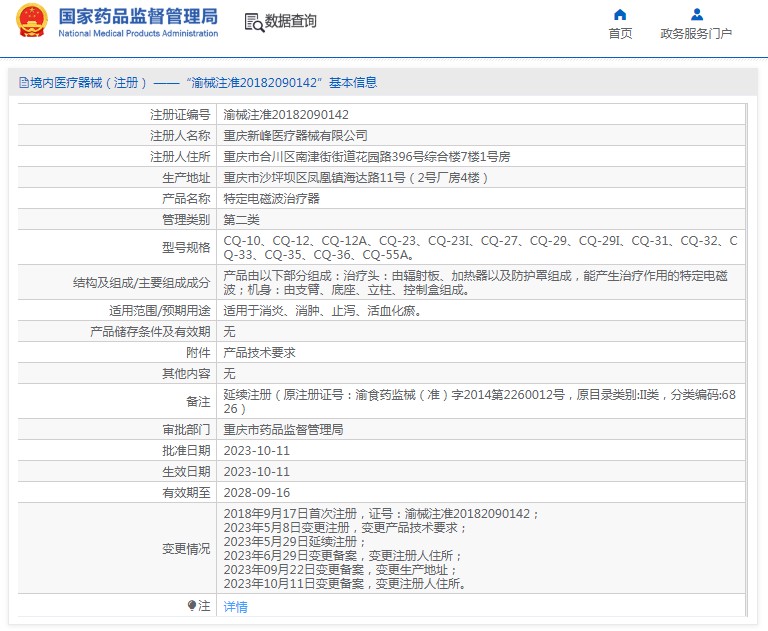Viewport: 768px width, 631px height.
Task: Open 政务服务门户 via the person icon
Action: tap(696, 14)
